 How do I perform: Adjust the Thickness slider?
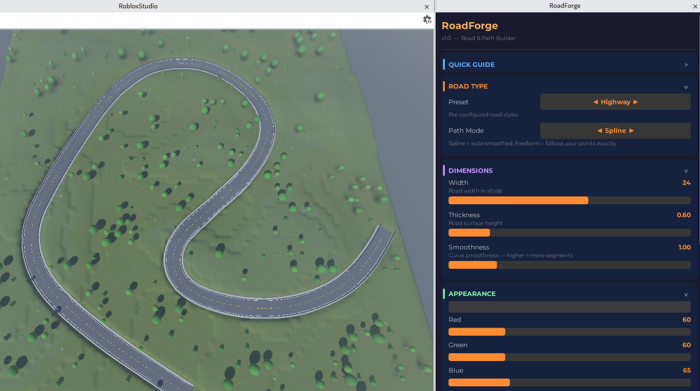[x=569, y=233]
